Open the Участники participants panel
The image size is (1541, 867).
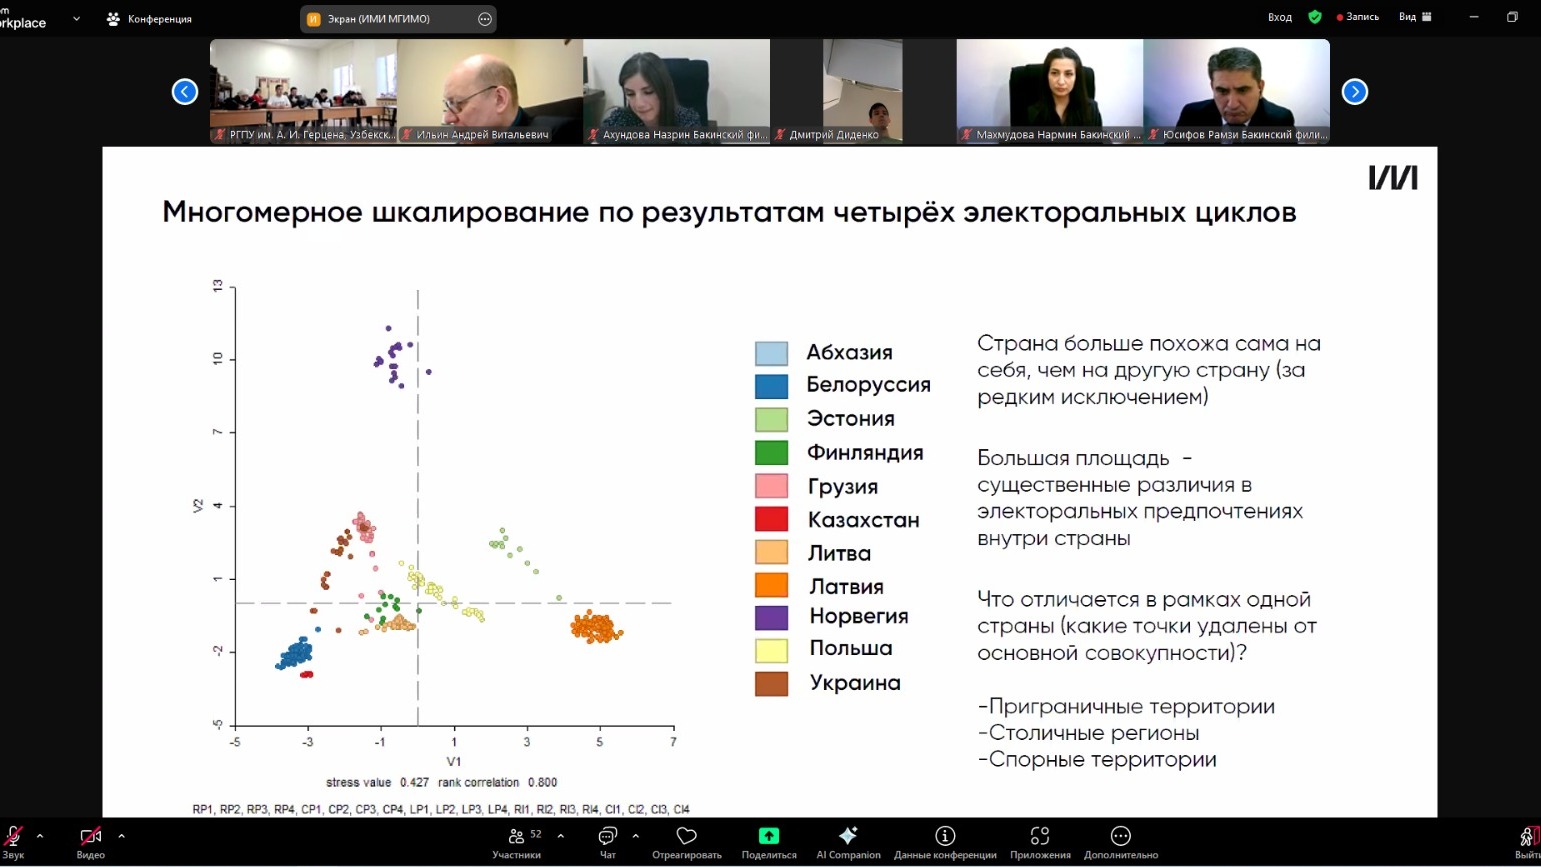517,841
